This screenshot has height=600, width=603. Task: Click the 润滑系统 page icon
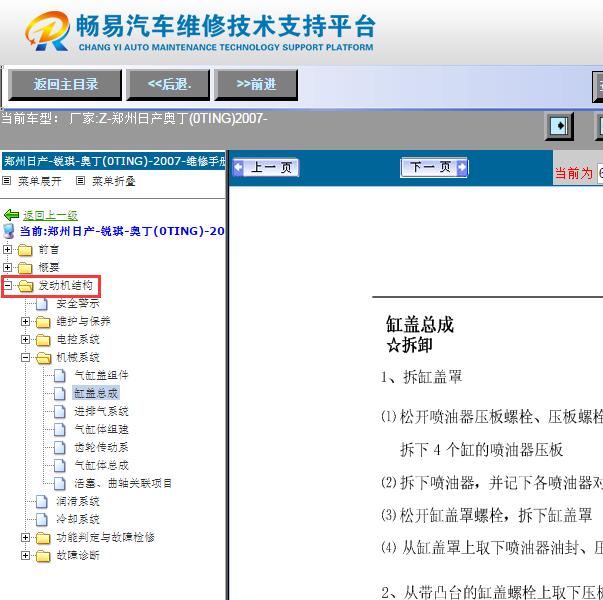42,502
